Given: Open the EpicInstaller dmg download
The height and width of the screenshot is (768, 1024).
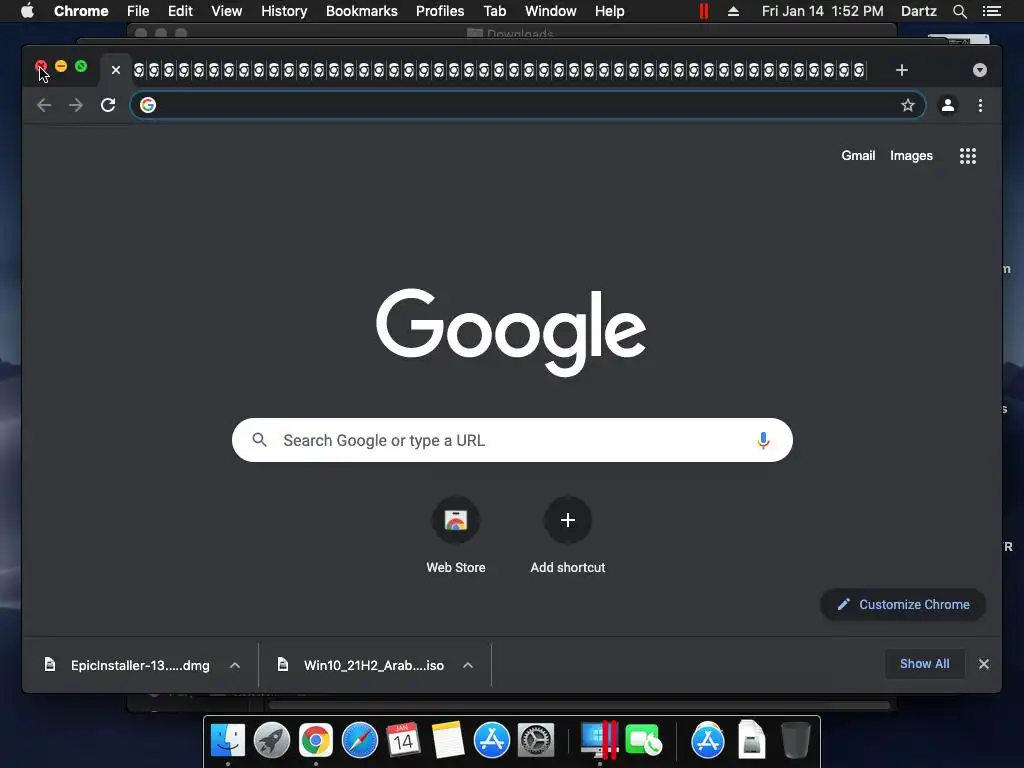Looking at the screenshot, I should coord(128,665).
